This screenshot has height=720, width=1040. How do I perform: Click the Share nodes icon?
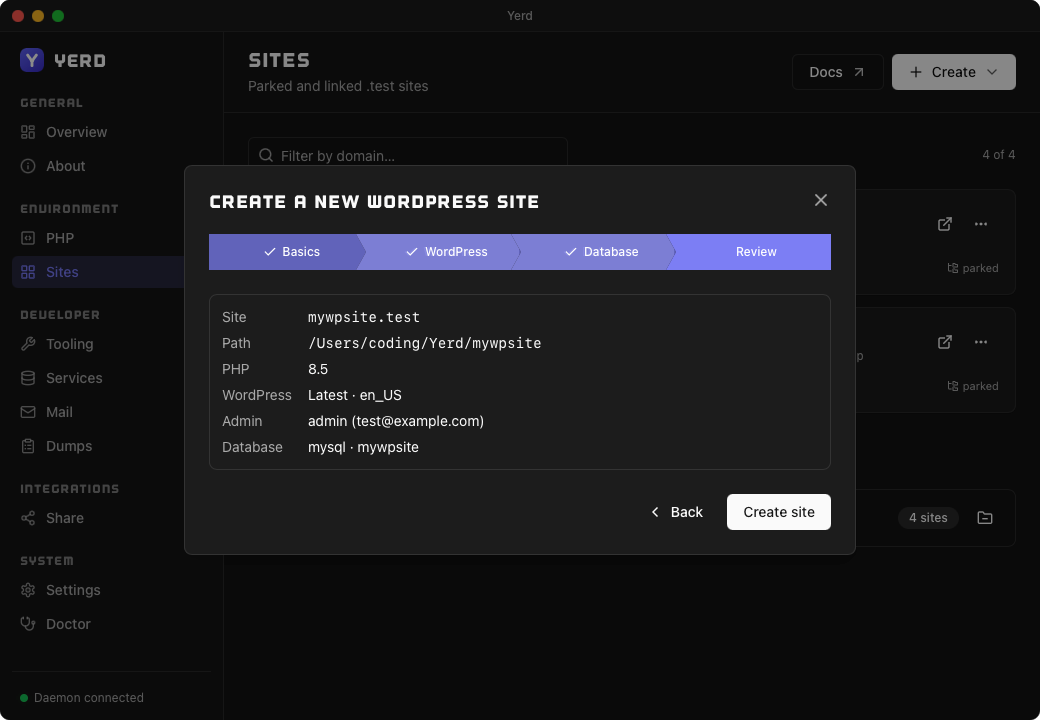pyautogui.click(x=28, y=518)
